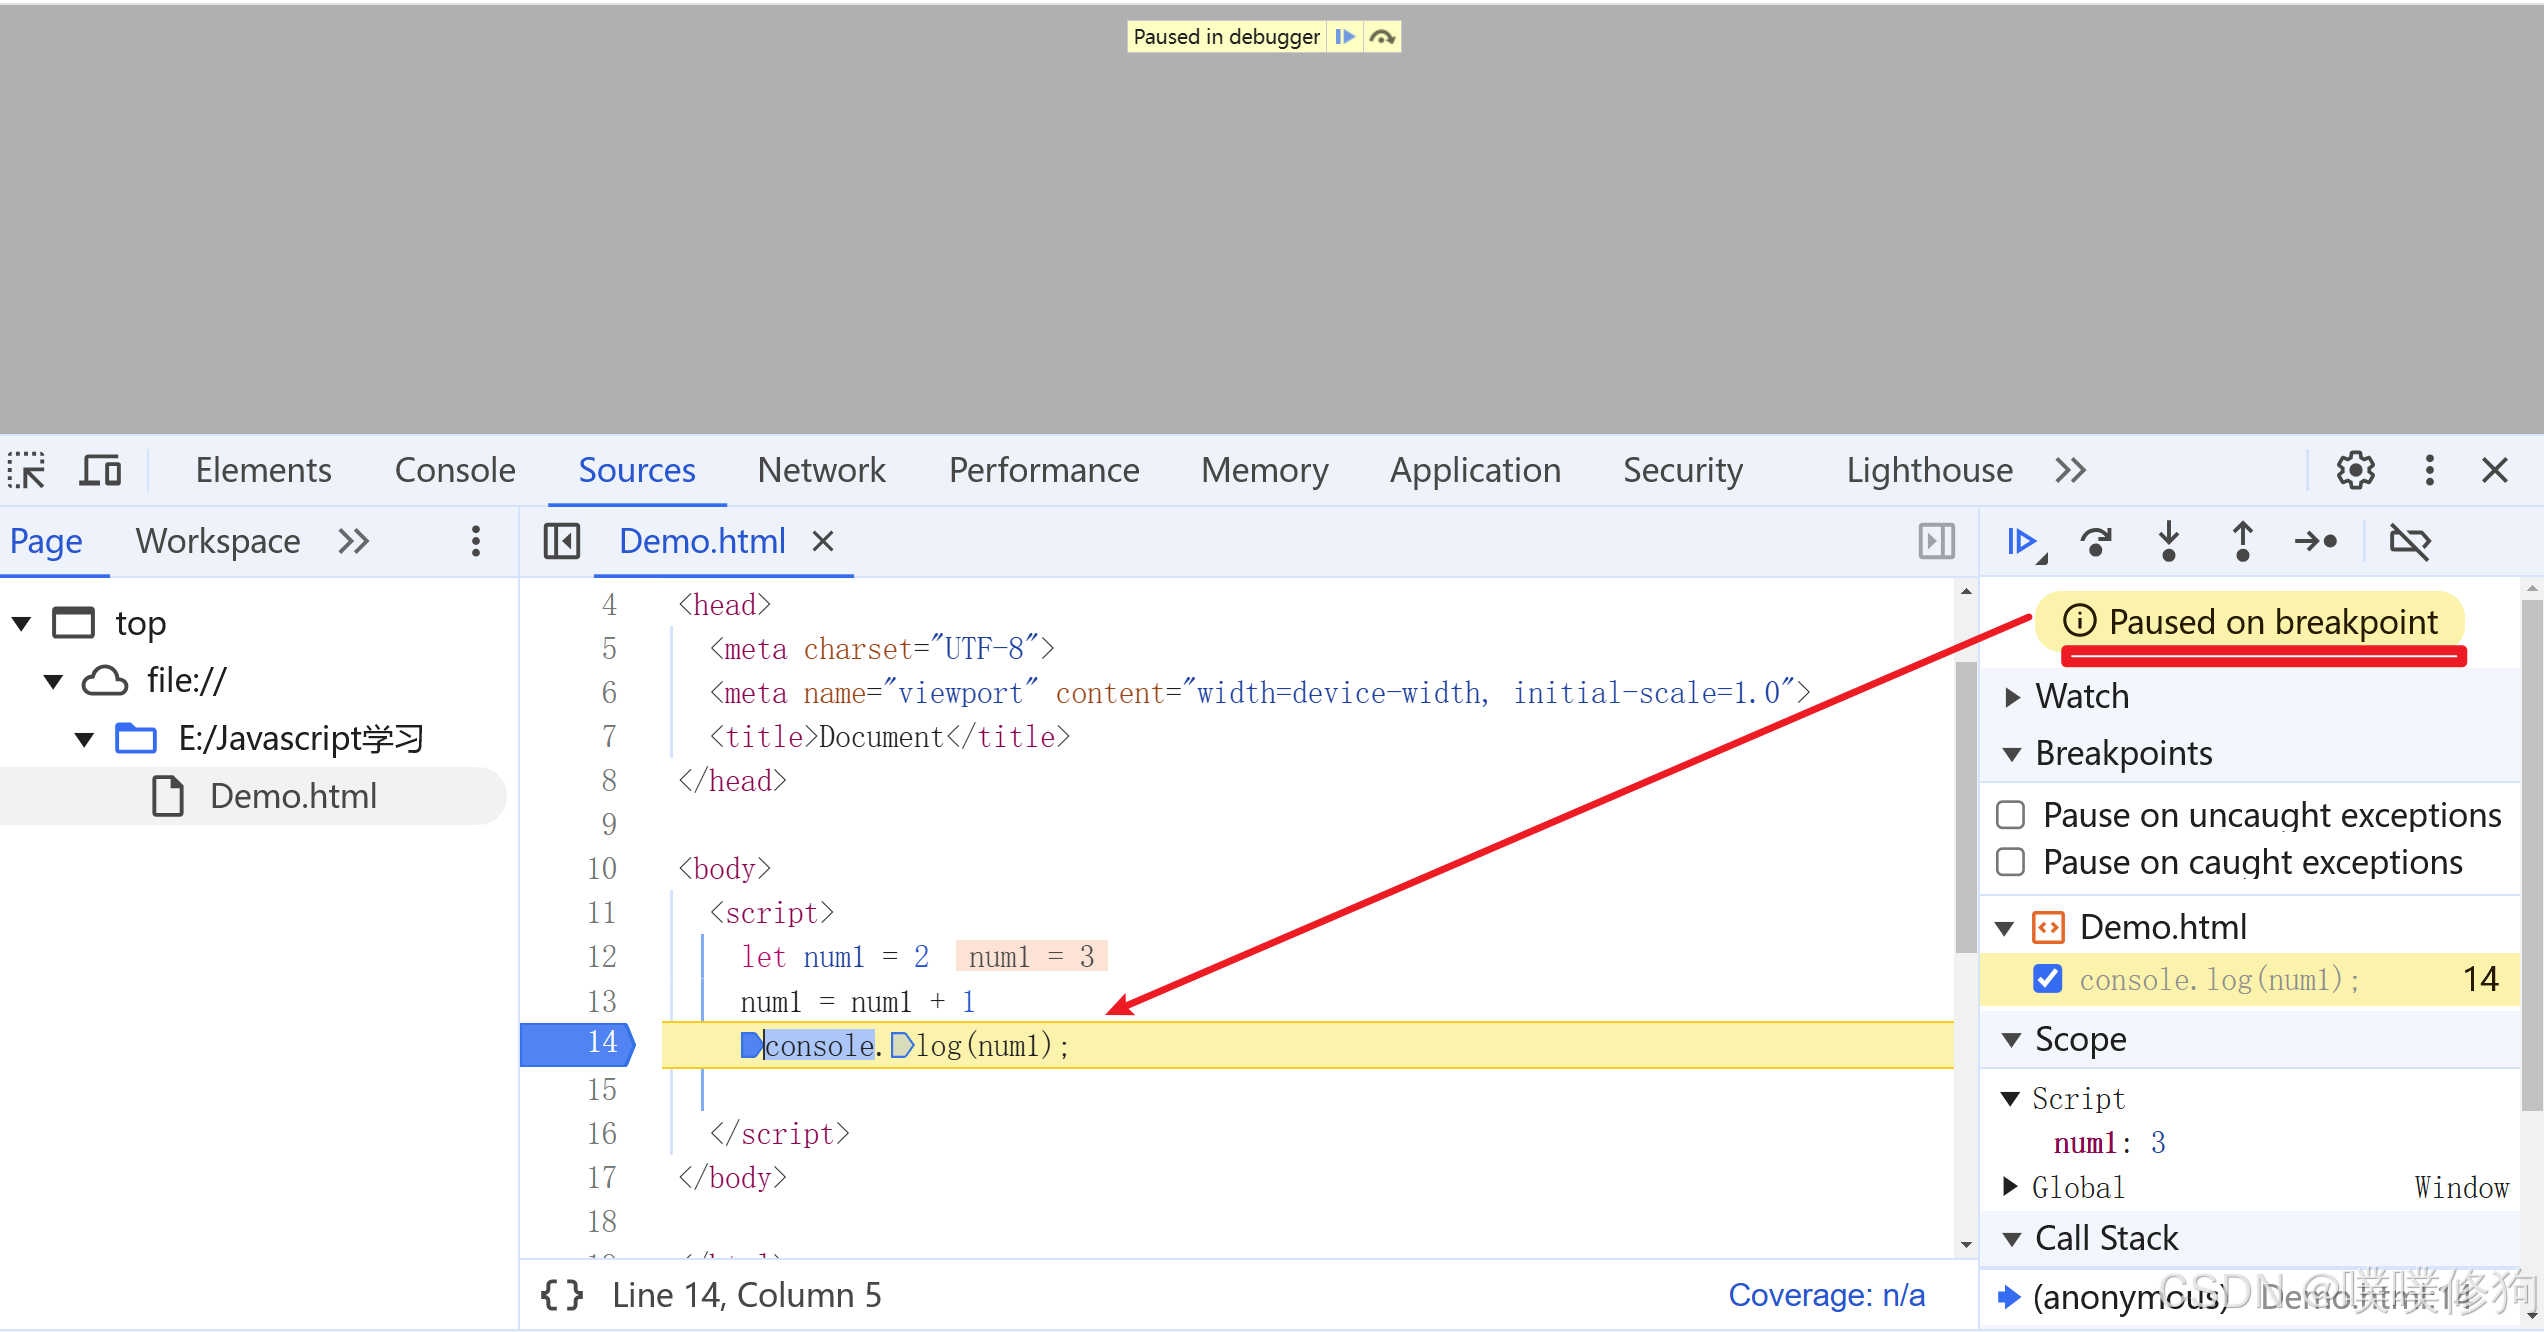
Task: Click the Step over next function icon
Action: coord(2096,542)
